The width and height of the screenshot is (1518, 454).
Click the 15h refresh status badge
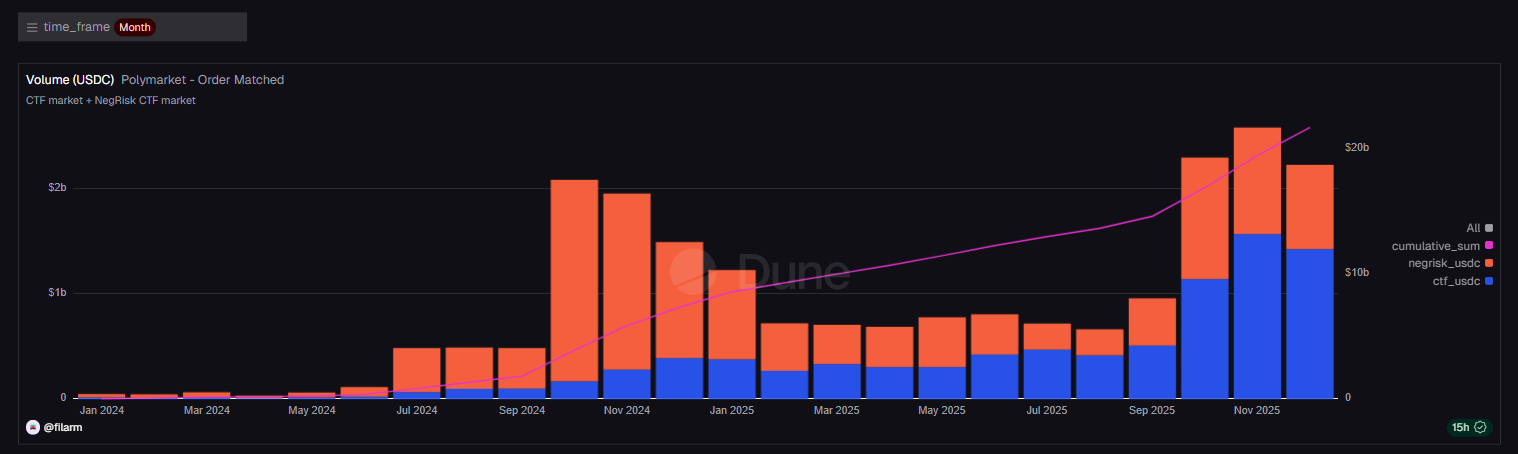click(x=1469, y=427)
